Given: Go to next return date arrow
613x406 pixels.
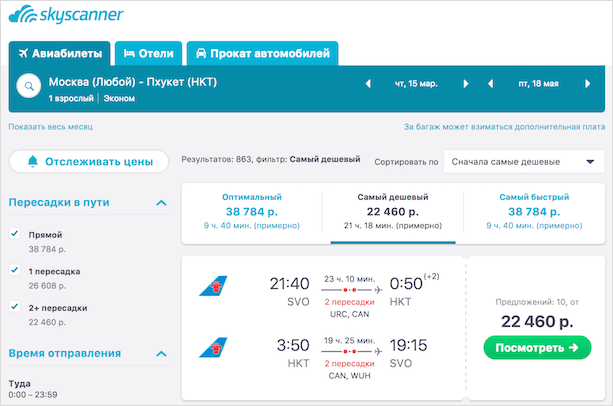Looking at the screenshot, I should 587,84.
